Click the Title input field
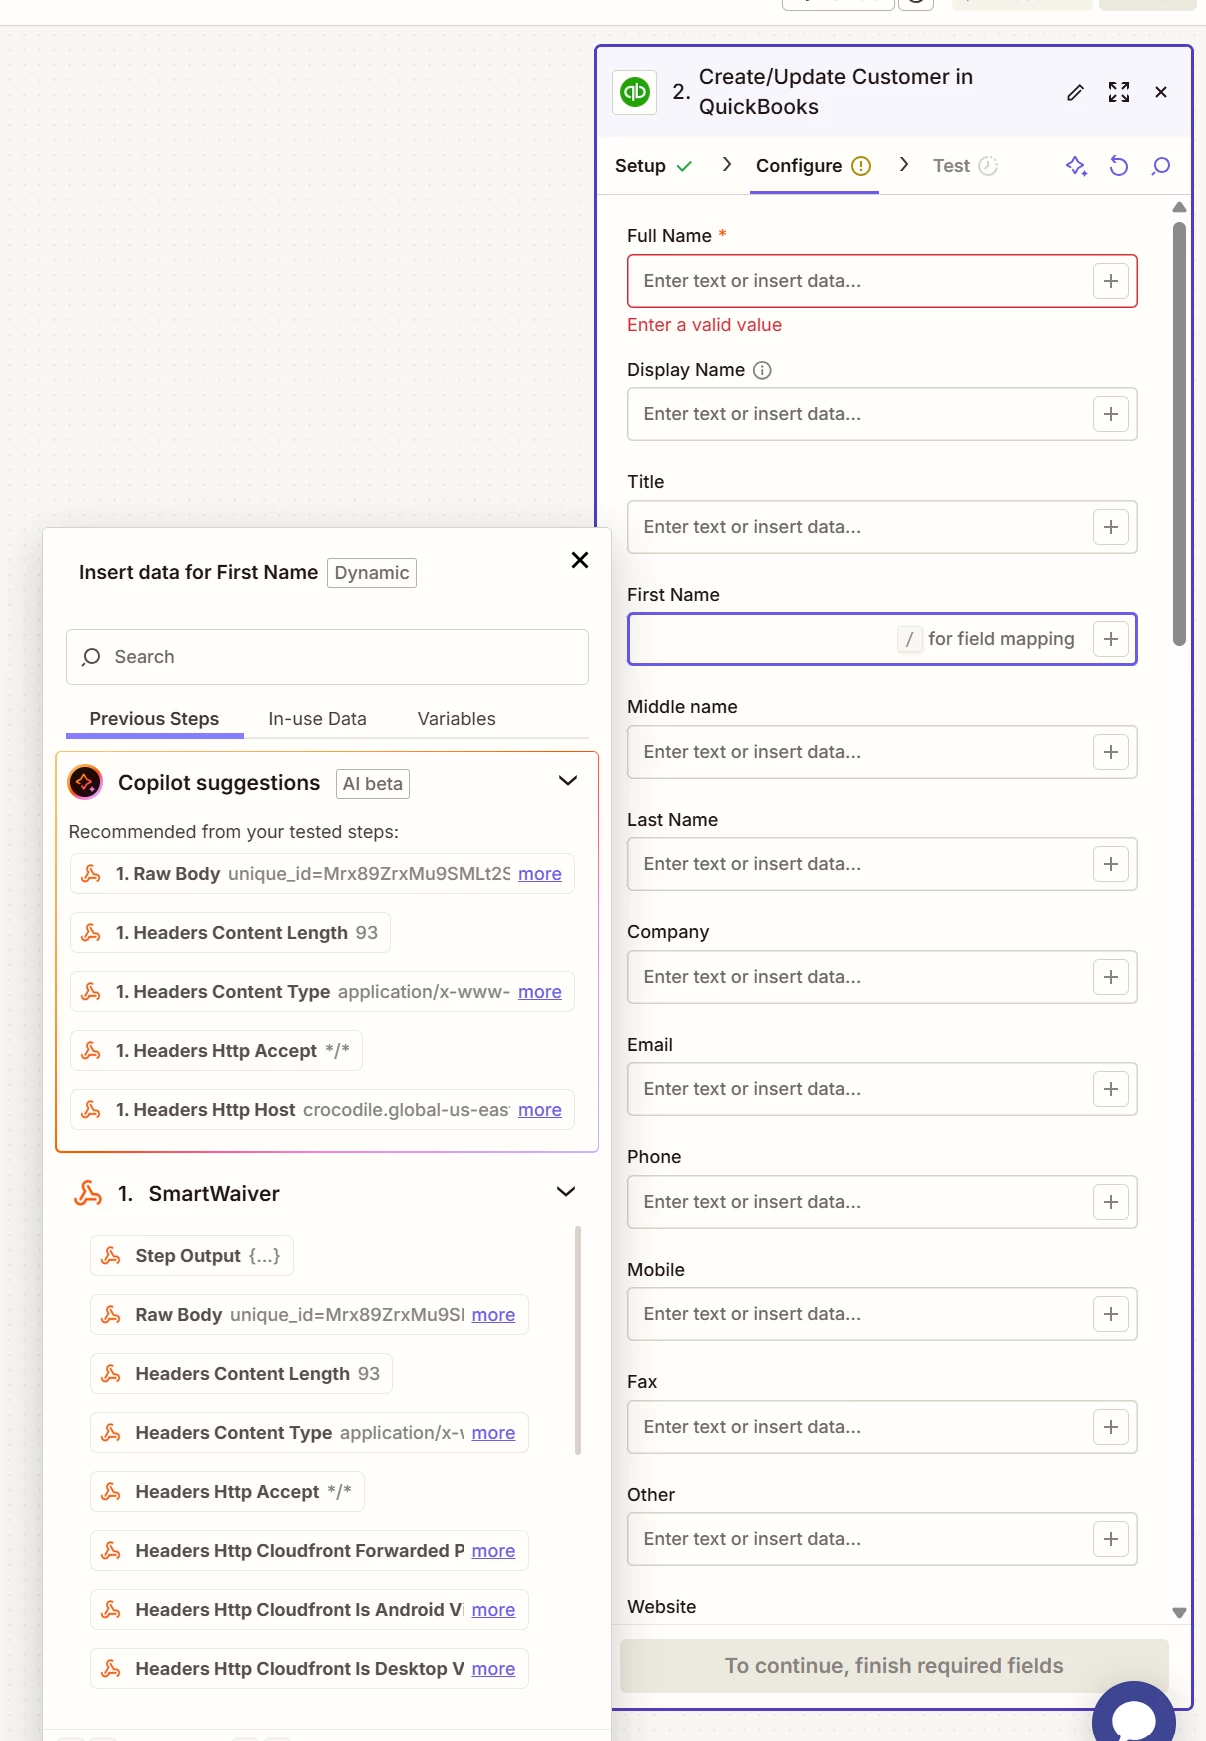1206x1741 pixels. point(882,527)
